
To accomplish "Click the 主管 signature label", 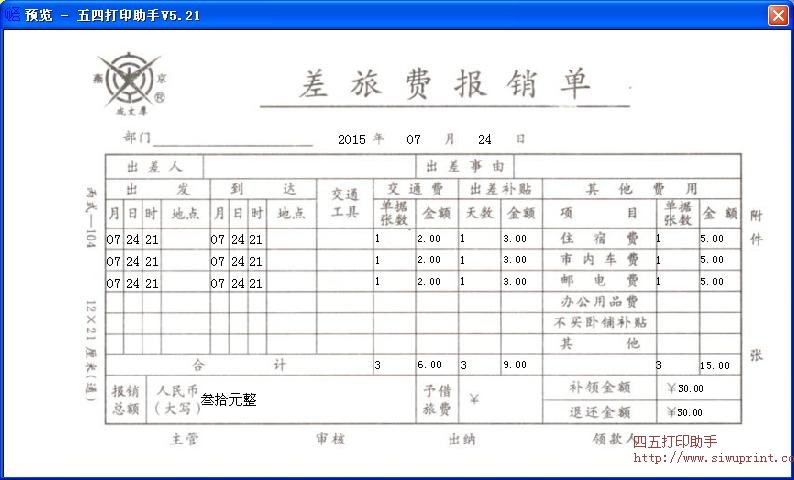I will tap(184, 439).
